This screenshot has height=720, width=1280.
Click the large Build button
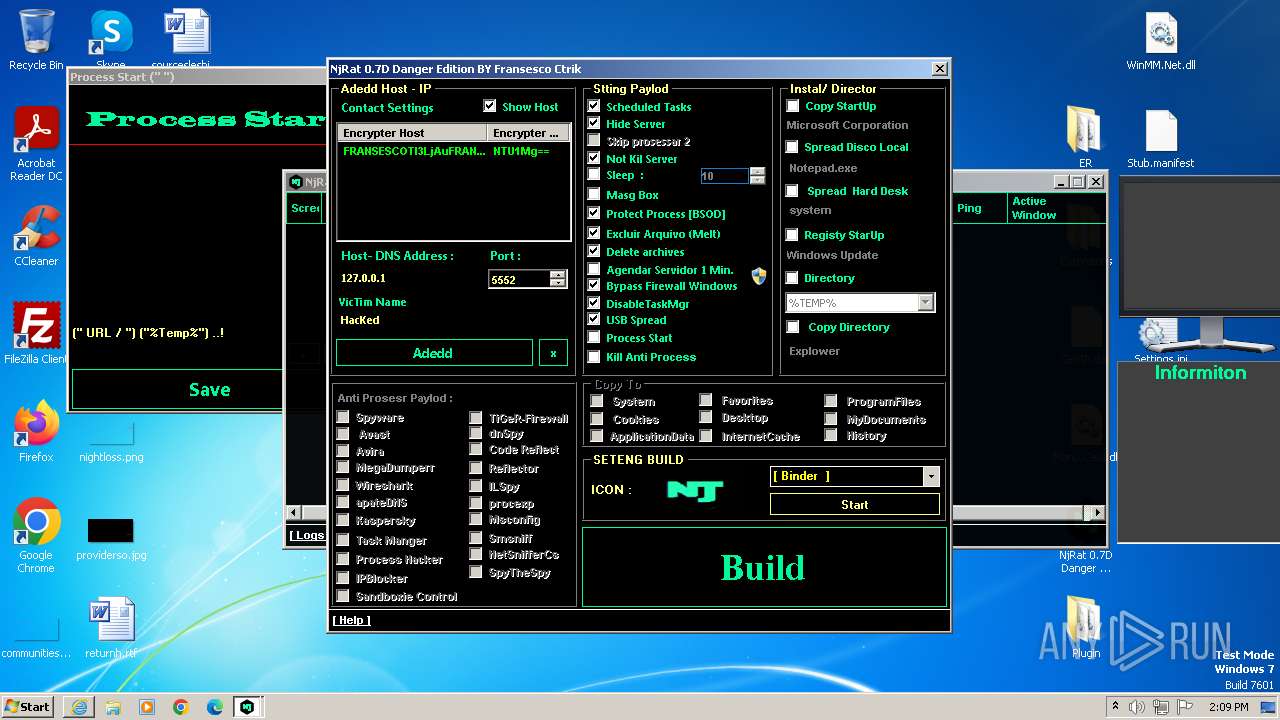click(x=764, y=567)
